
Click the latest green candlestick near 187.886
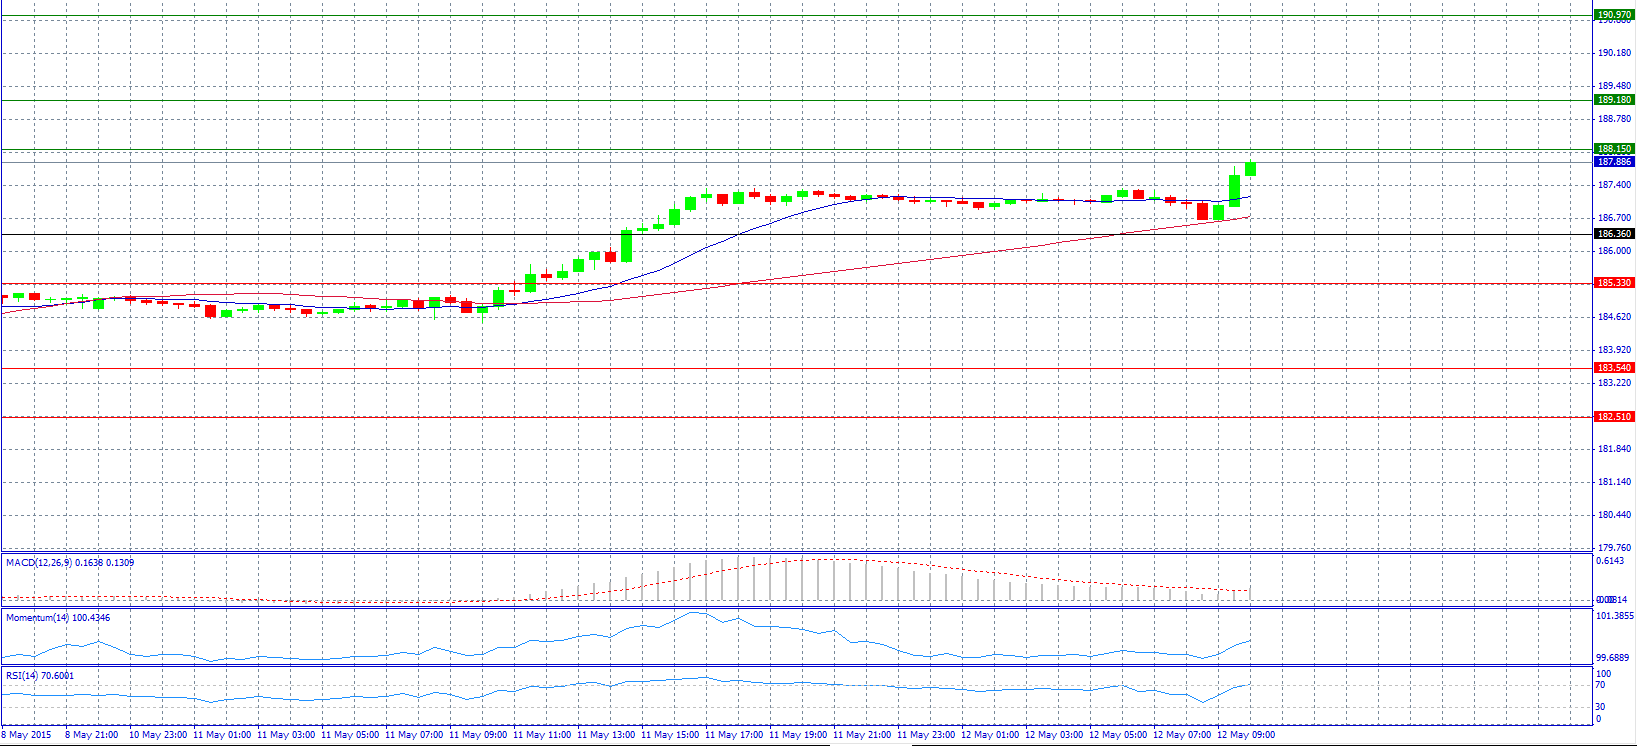pyautogui.click(x=1250, y=169)
